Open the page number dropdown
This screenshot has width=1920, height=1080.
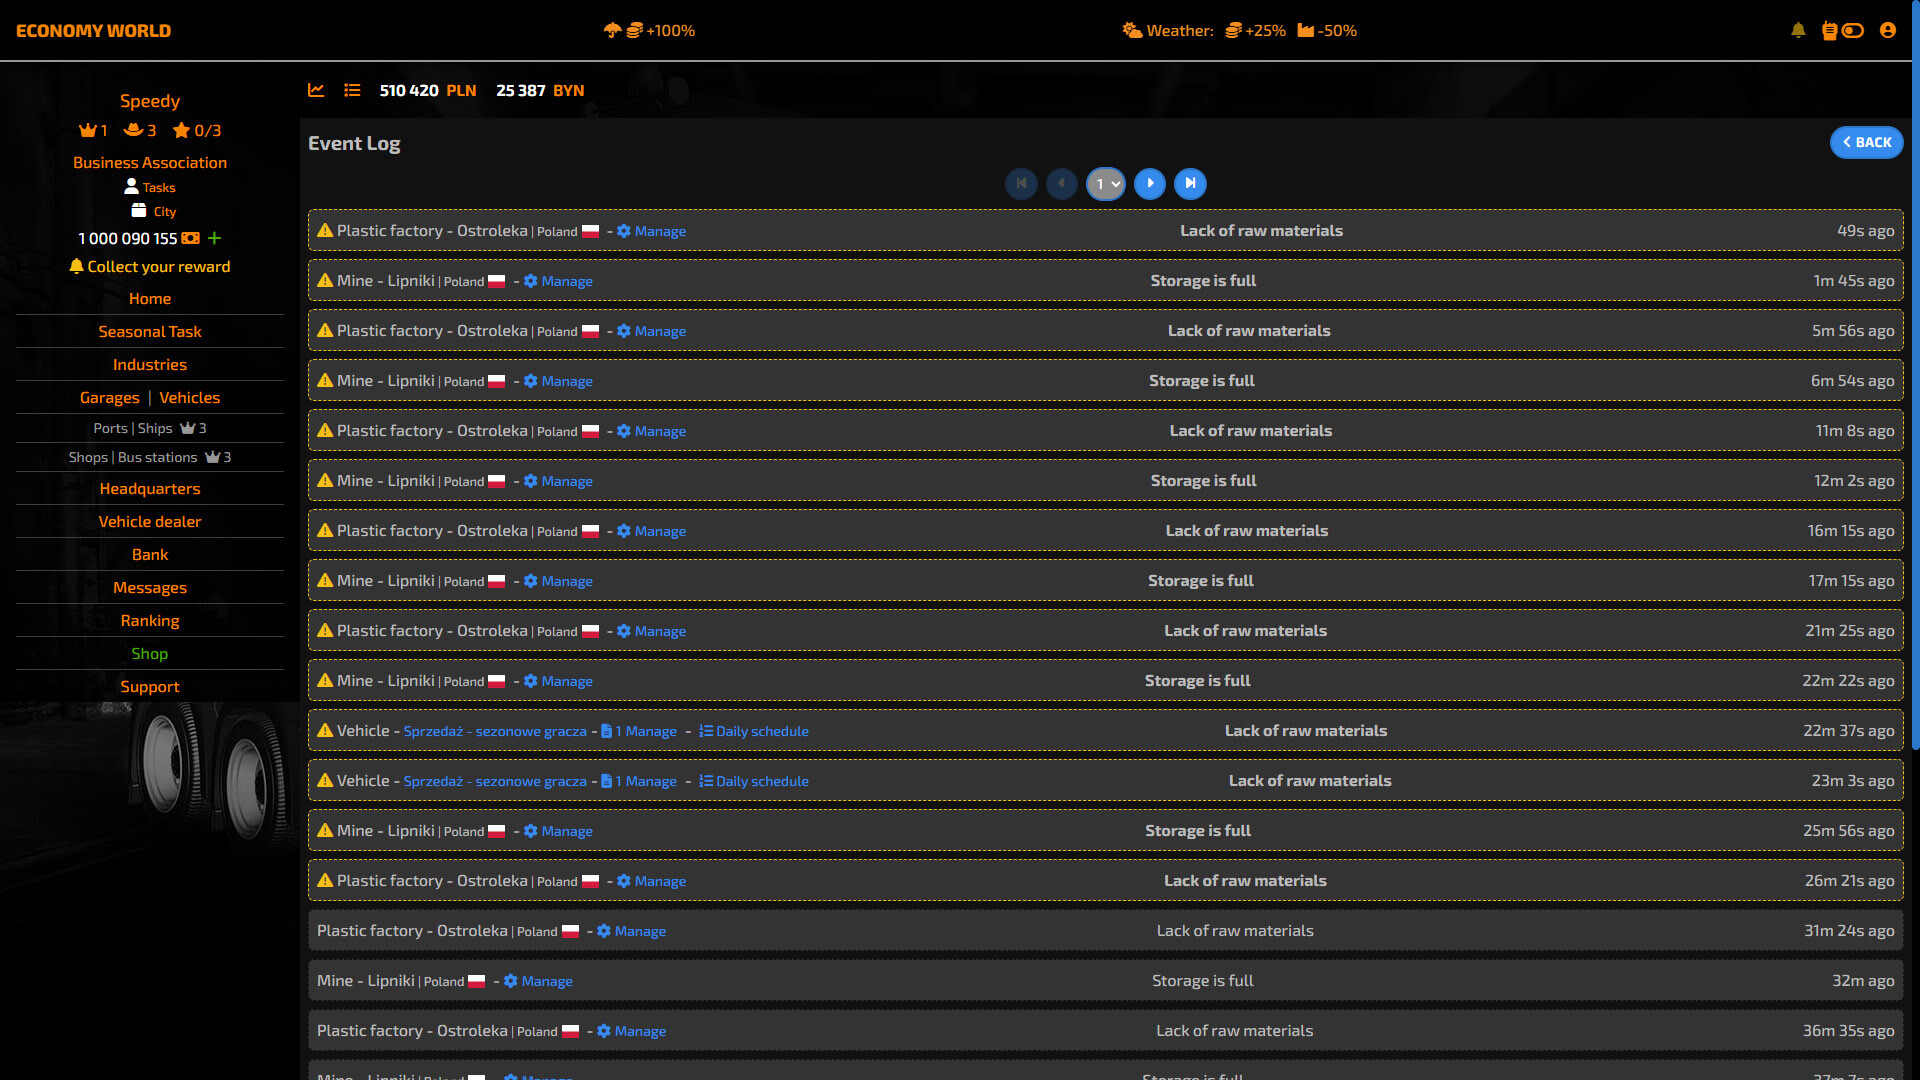click(x=1106, y=183)
